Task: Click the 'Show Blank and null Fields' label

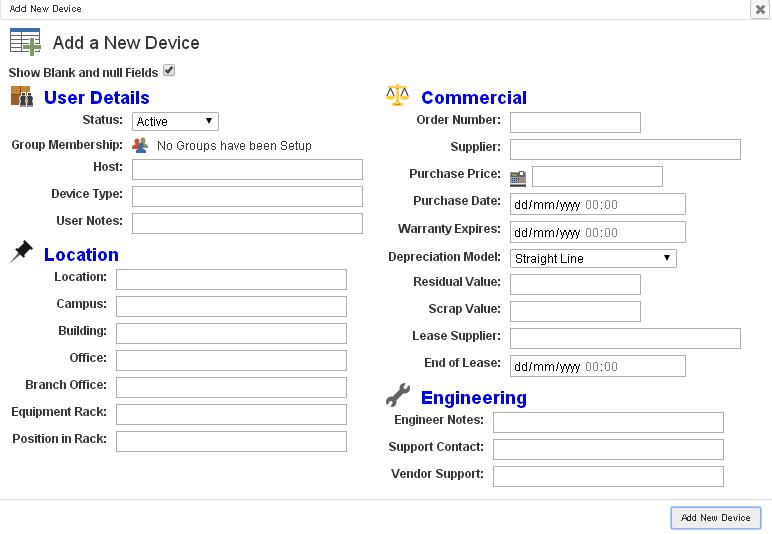Action: pyautogui.click(x=83, y=73)
